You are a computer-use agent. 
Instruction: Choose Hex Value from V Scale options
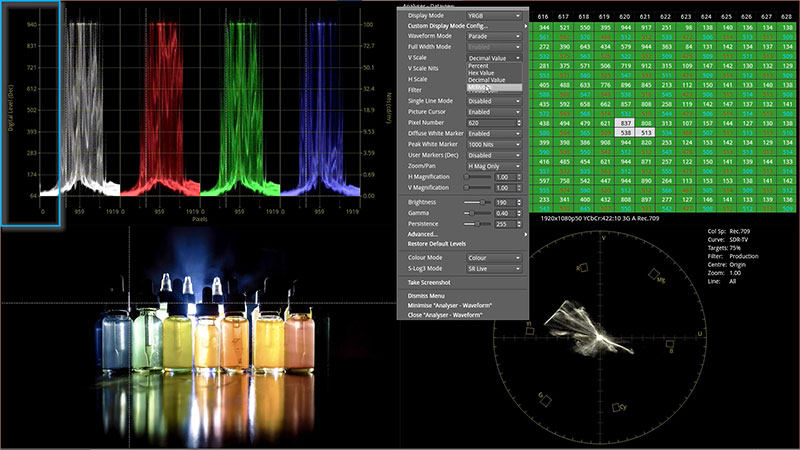[x=482, y=73]
